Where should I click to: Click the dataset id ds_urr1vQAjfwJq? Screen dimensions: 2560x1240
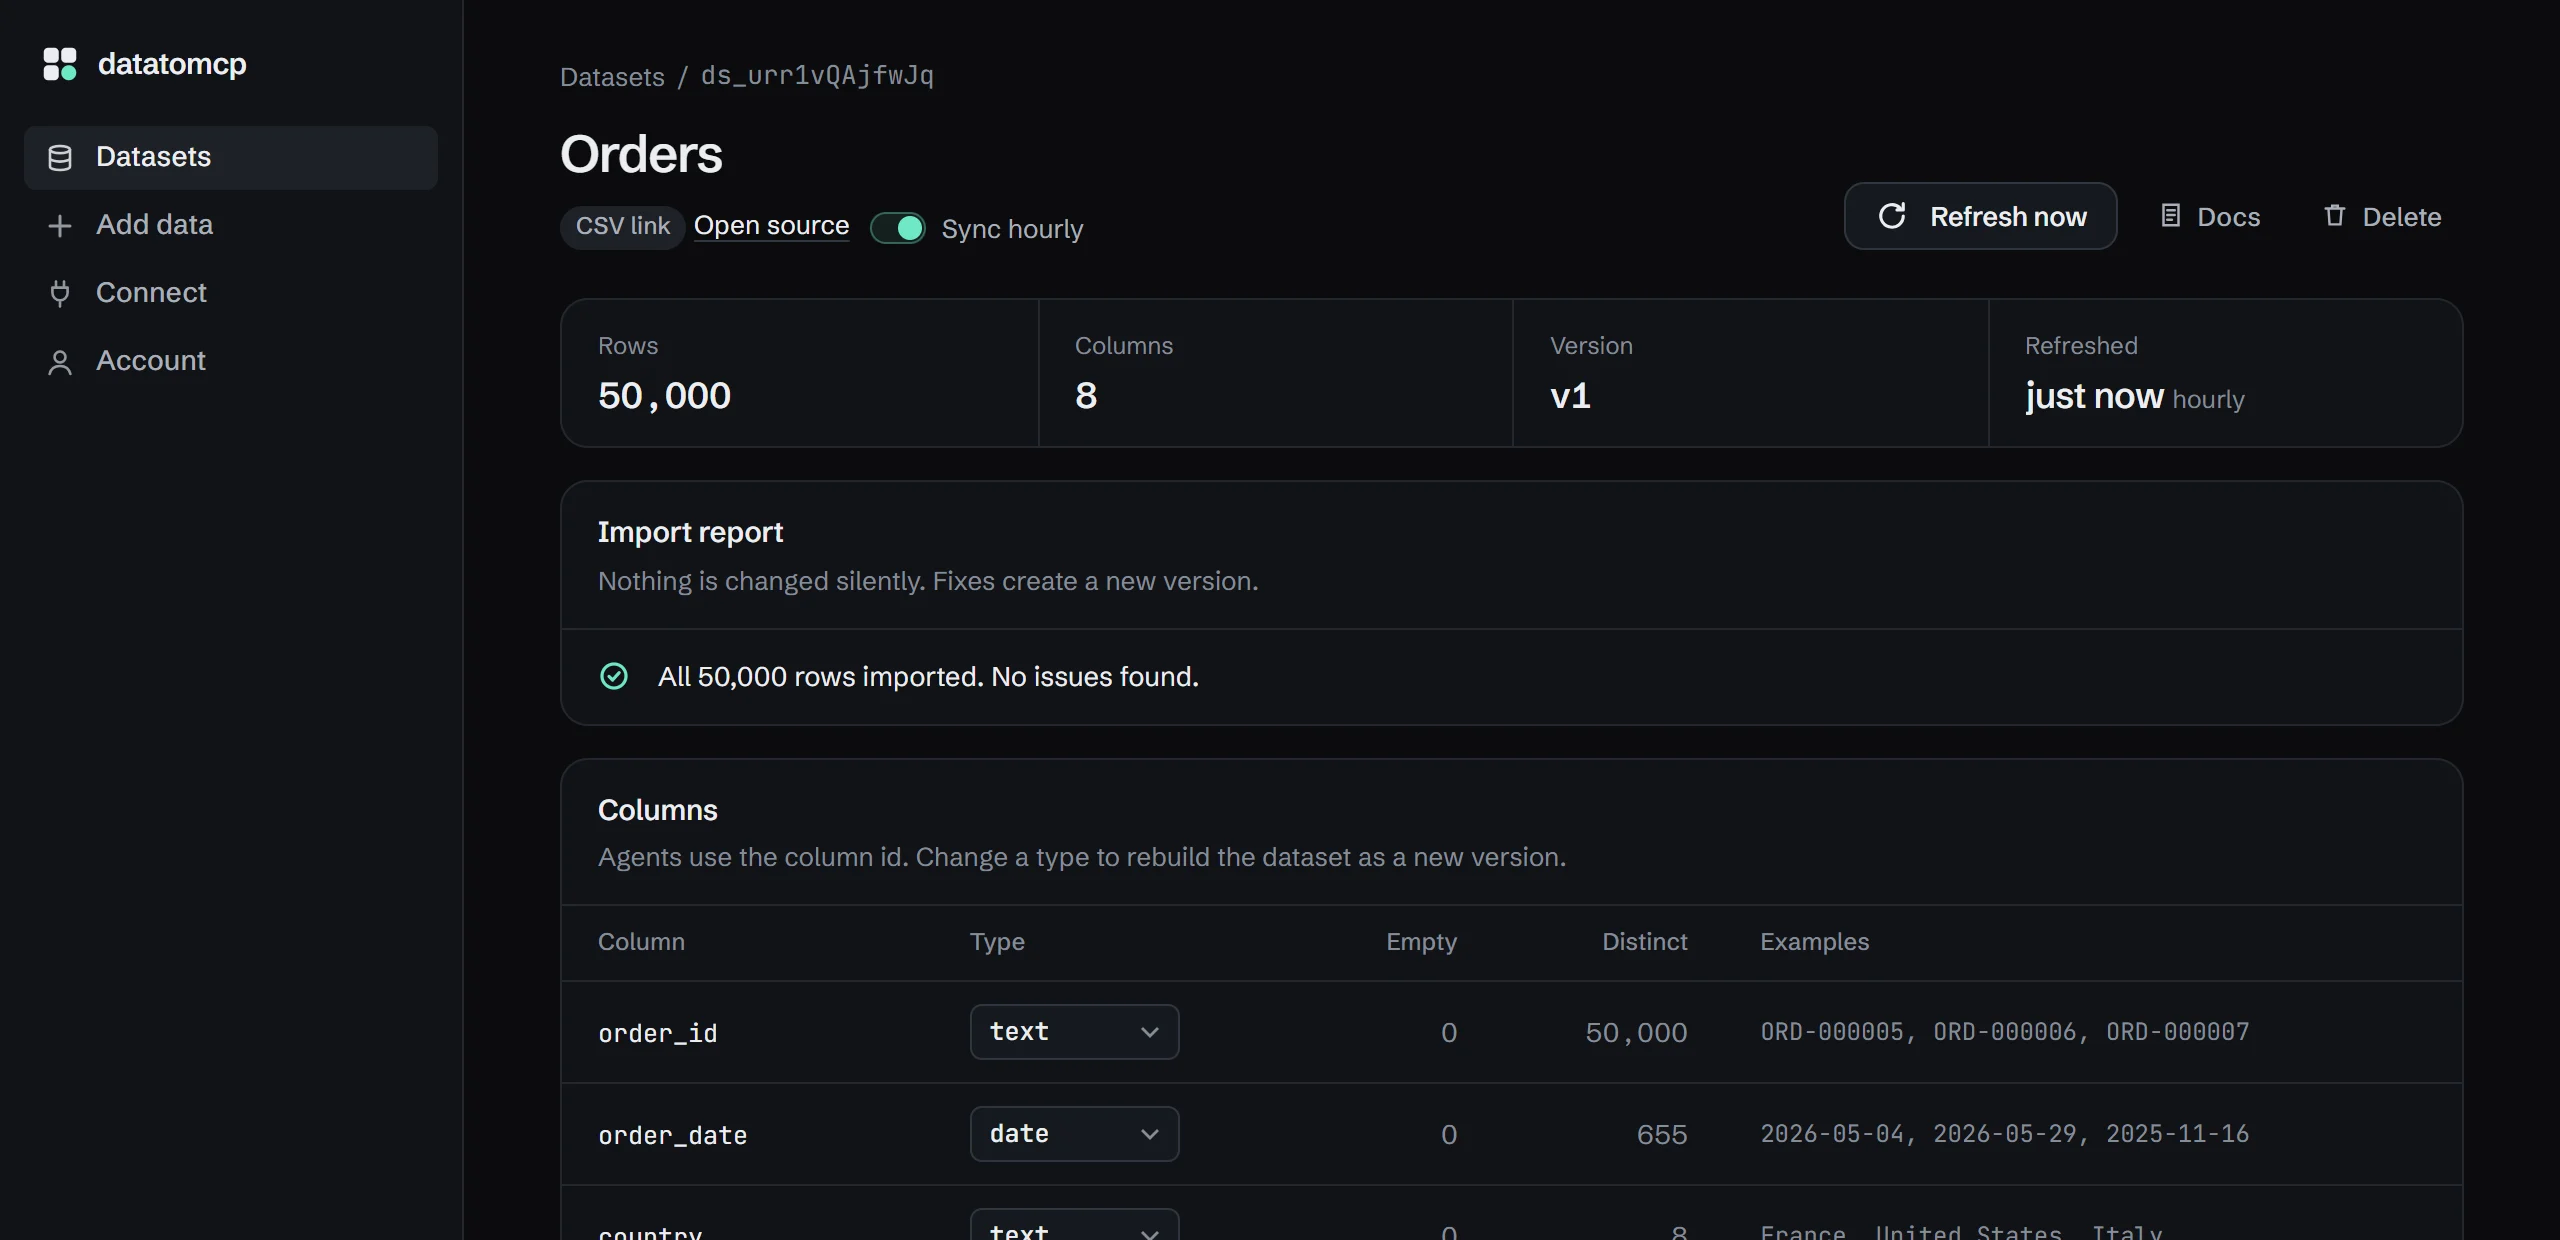point(817,76)
